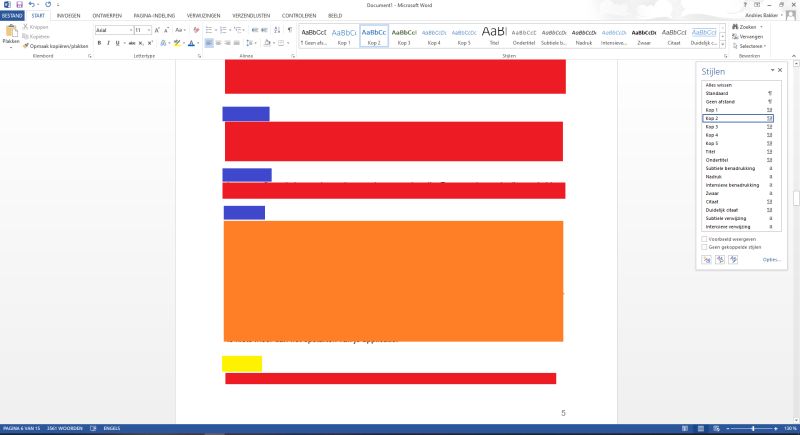Open the underline style dropdown arrow
Image resolution: width=800 pixels, height=435 pixels.
tap(123, 43)
